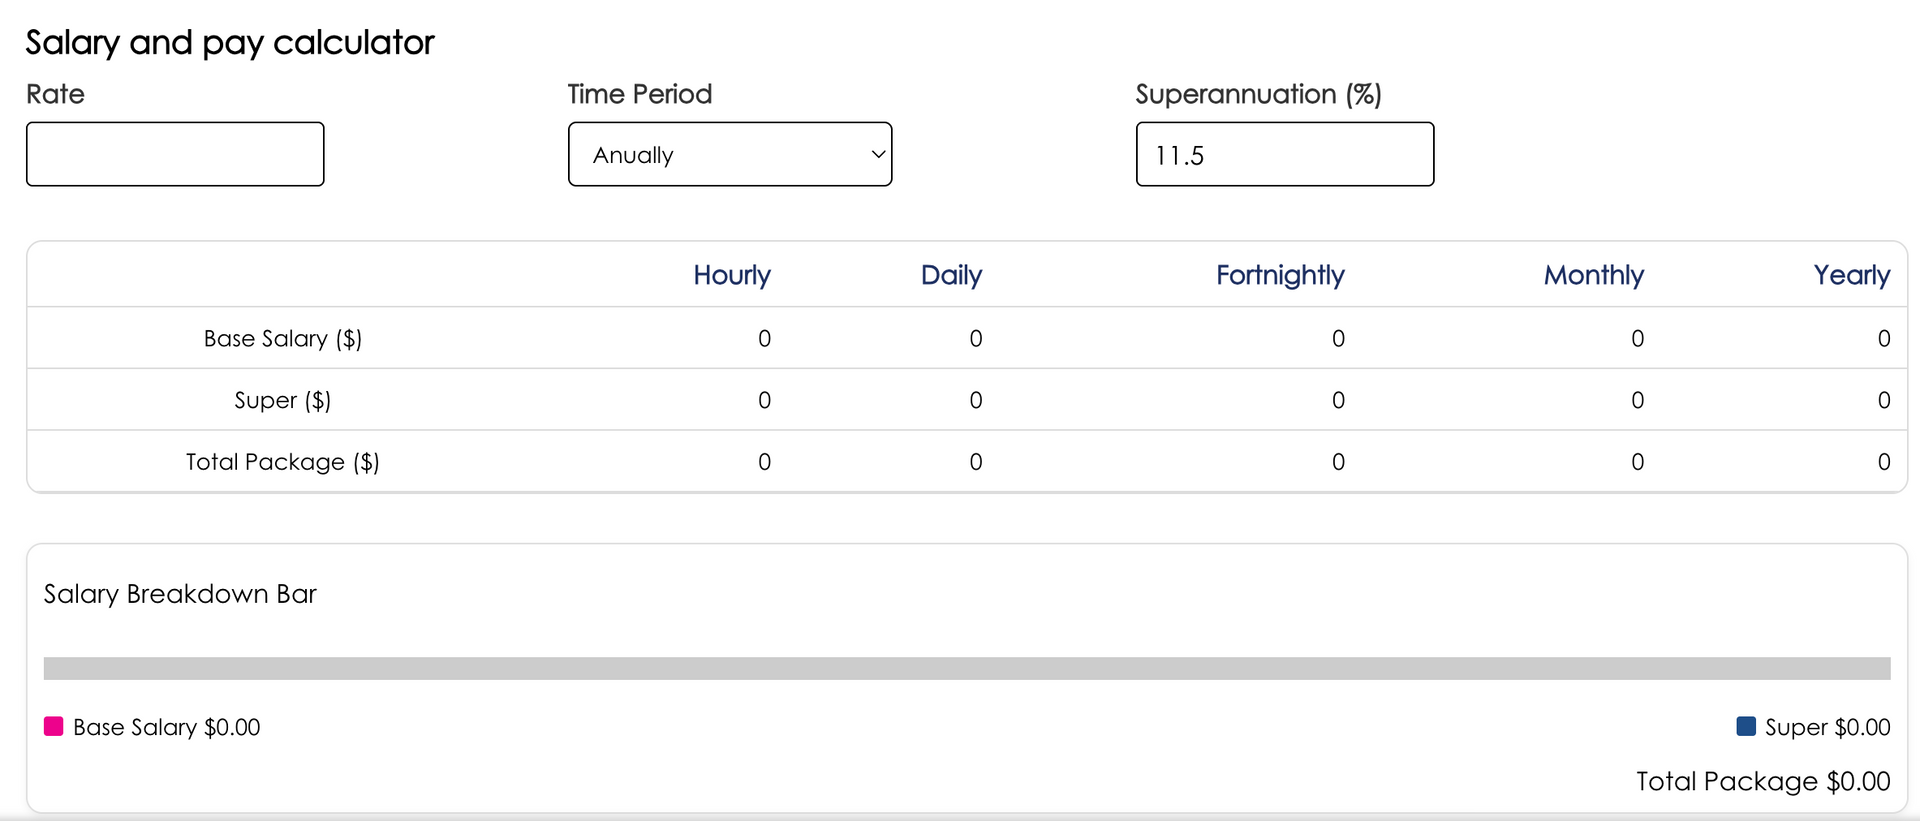Click the grey salary breakdown bar
1920x821 pixels.
pos(966,668)
